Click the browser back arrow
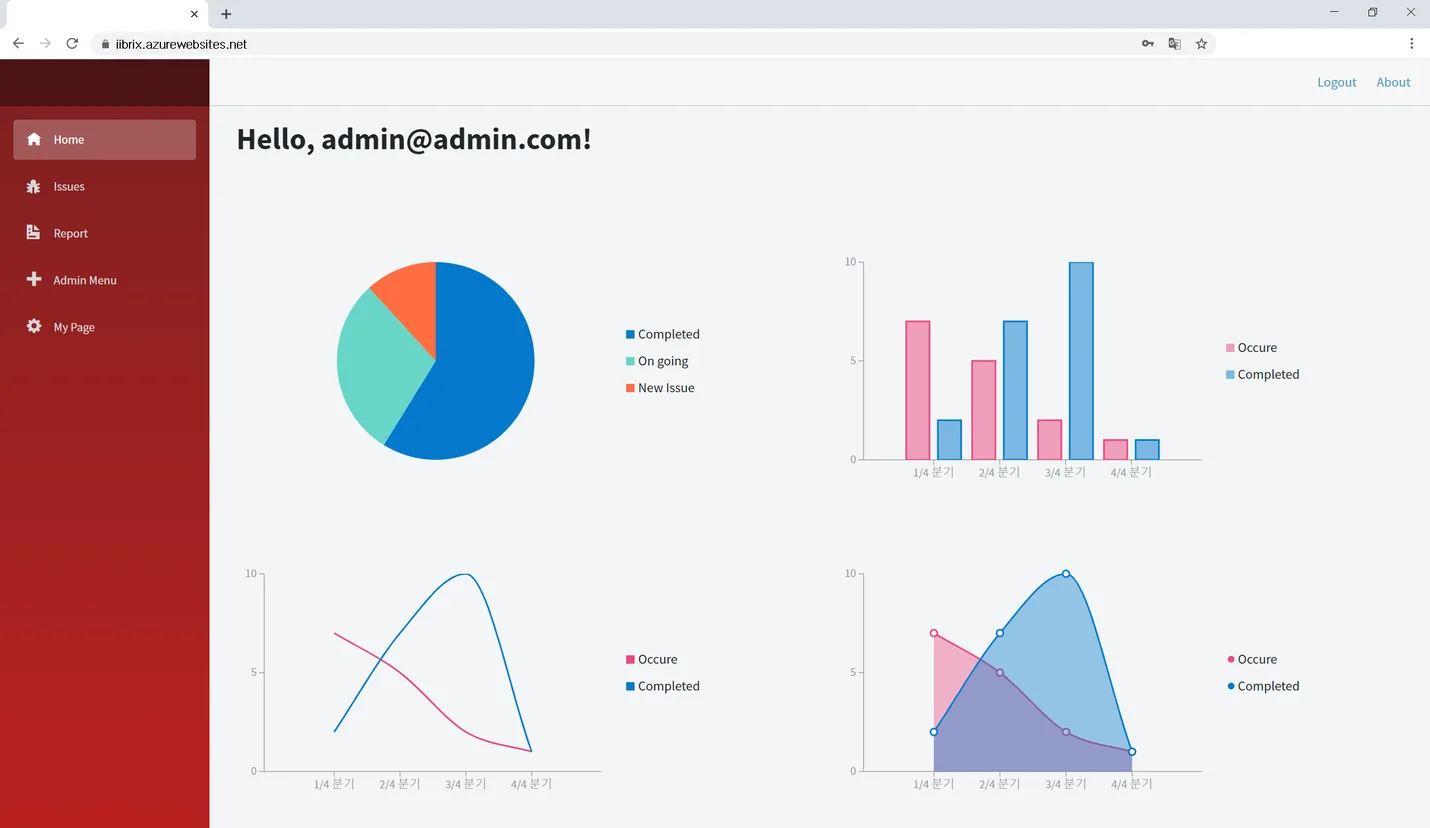1430x828 pixels. coord(18,43)
